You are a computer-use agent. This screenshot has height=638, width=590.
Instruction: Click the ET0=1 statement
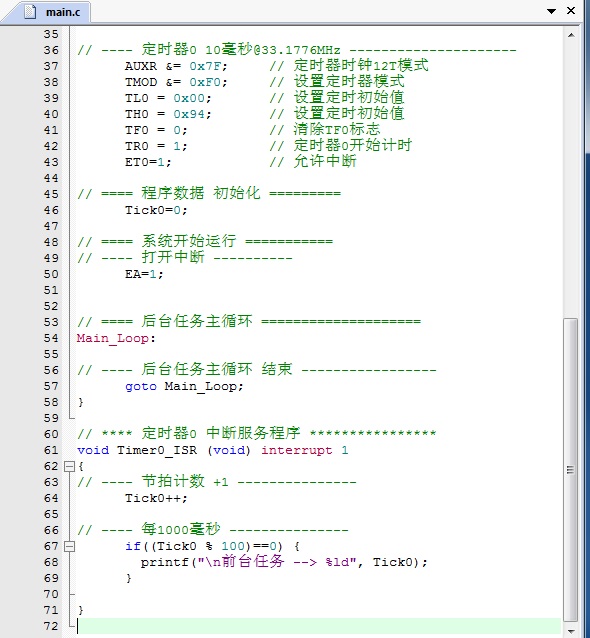(x=148, y=162)
